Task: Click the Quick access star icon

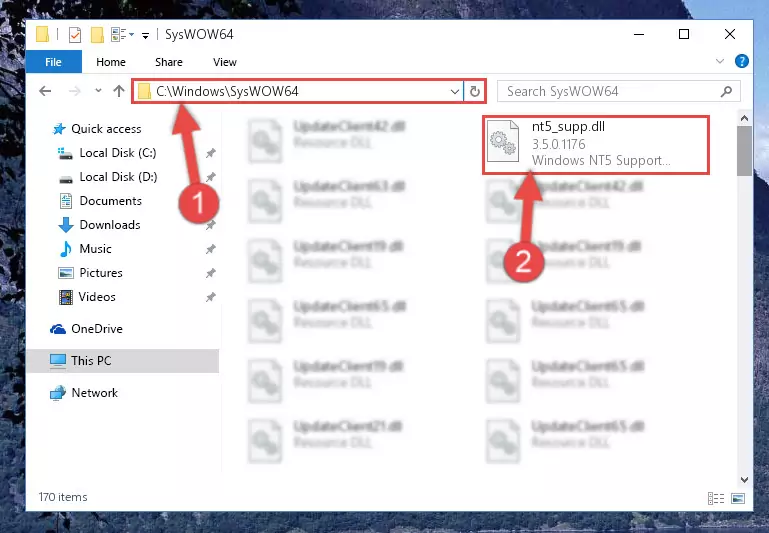Action: tap(59, 129)
